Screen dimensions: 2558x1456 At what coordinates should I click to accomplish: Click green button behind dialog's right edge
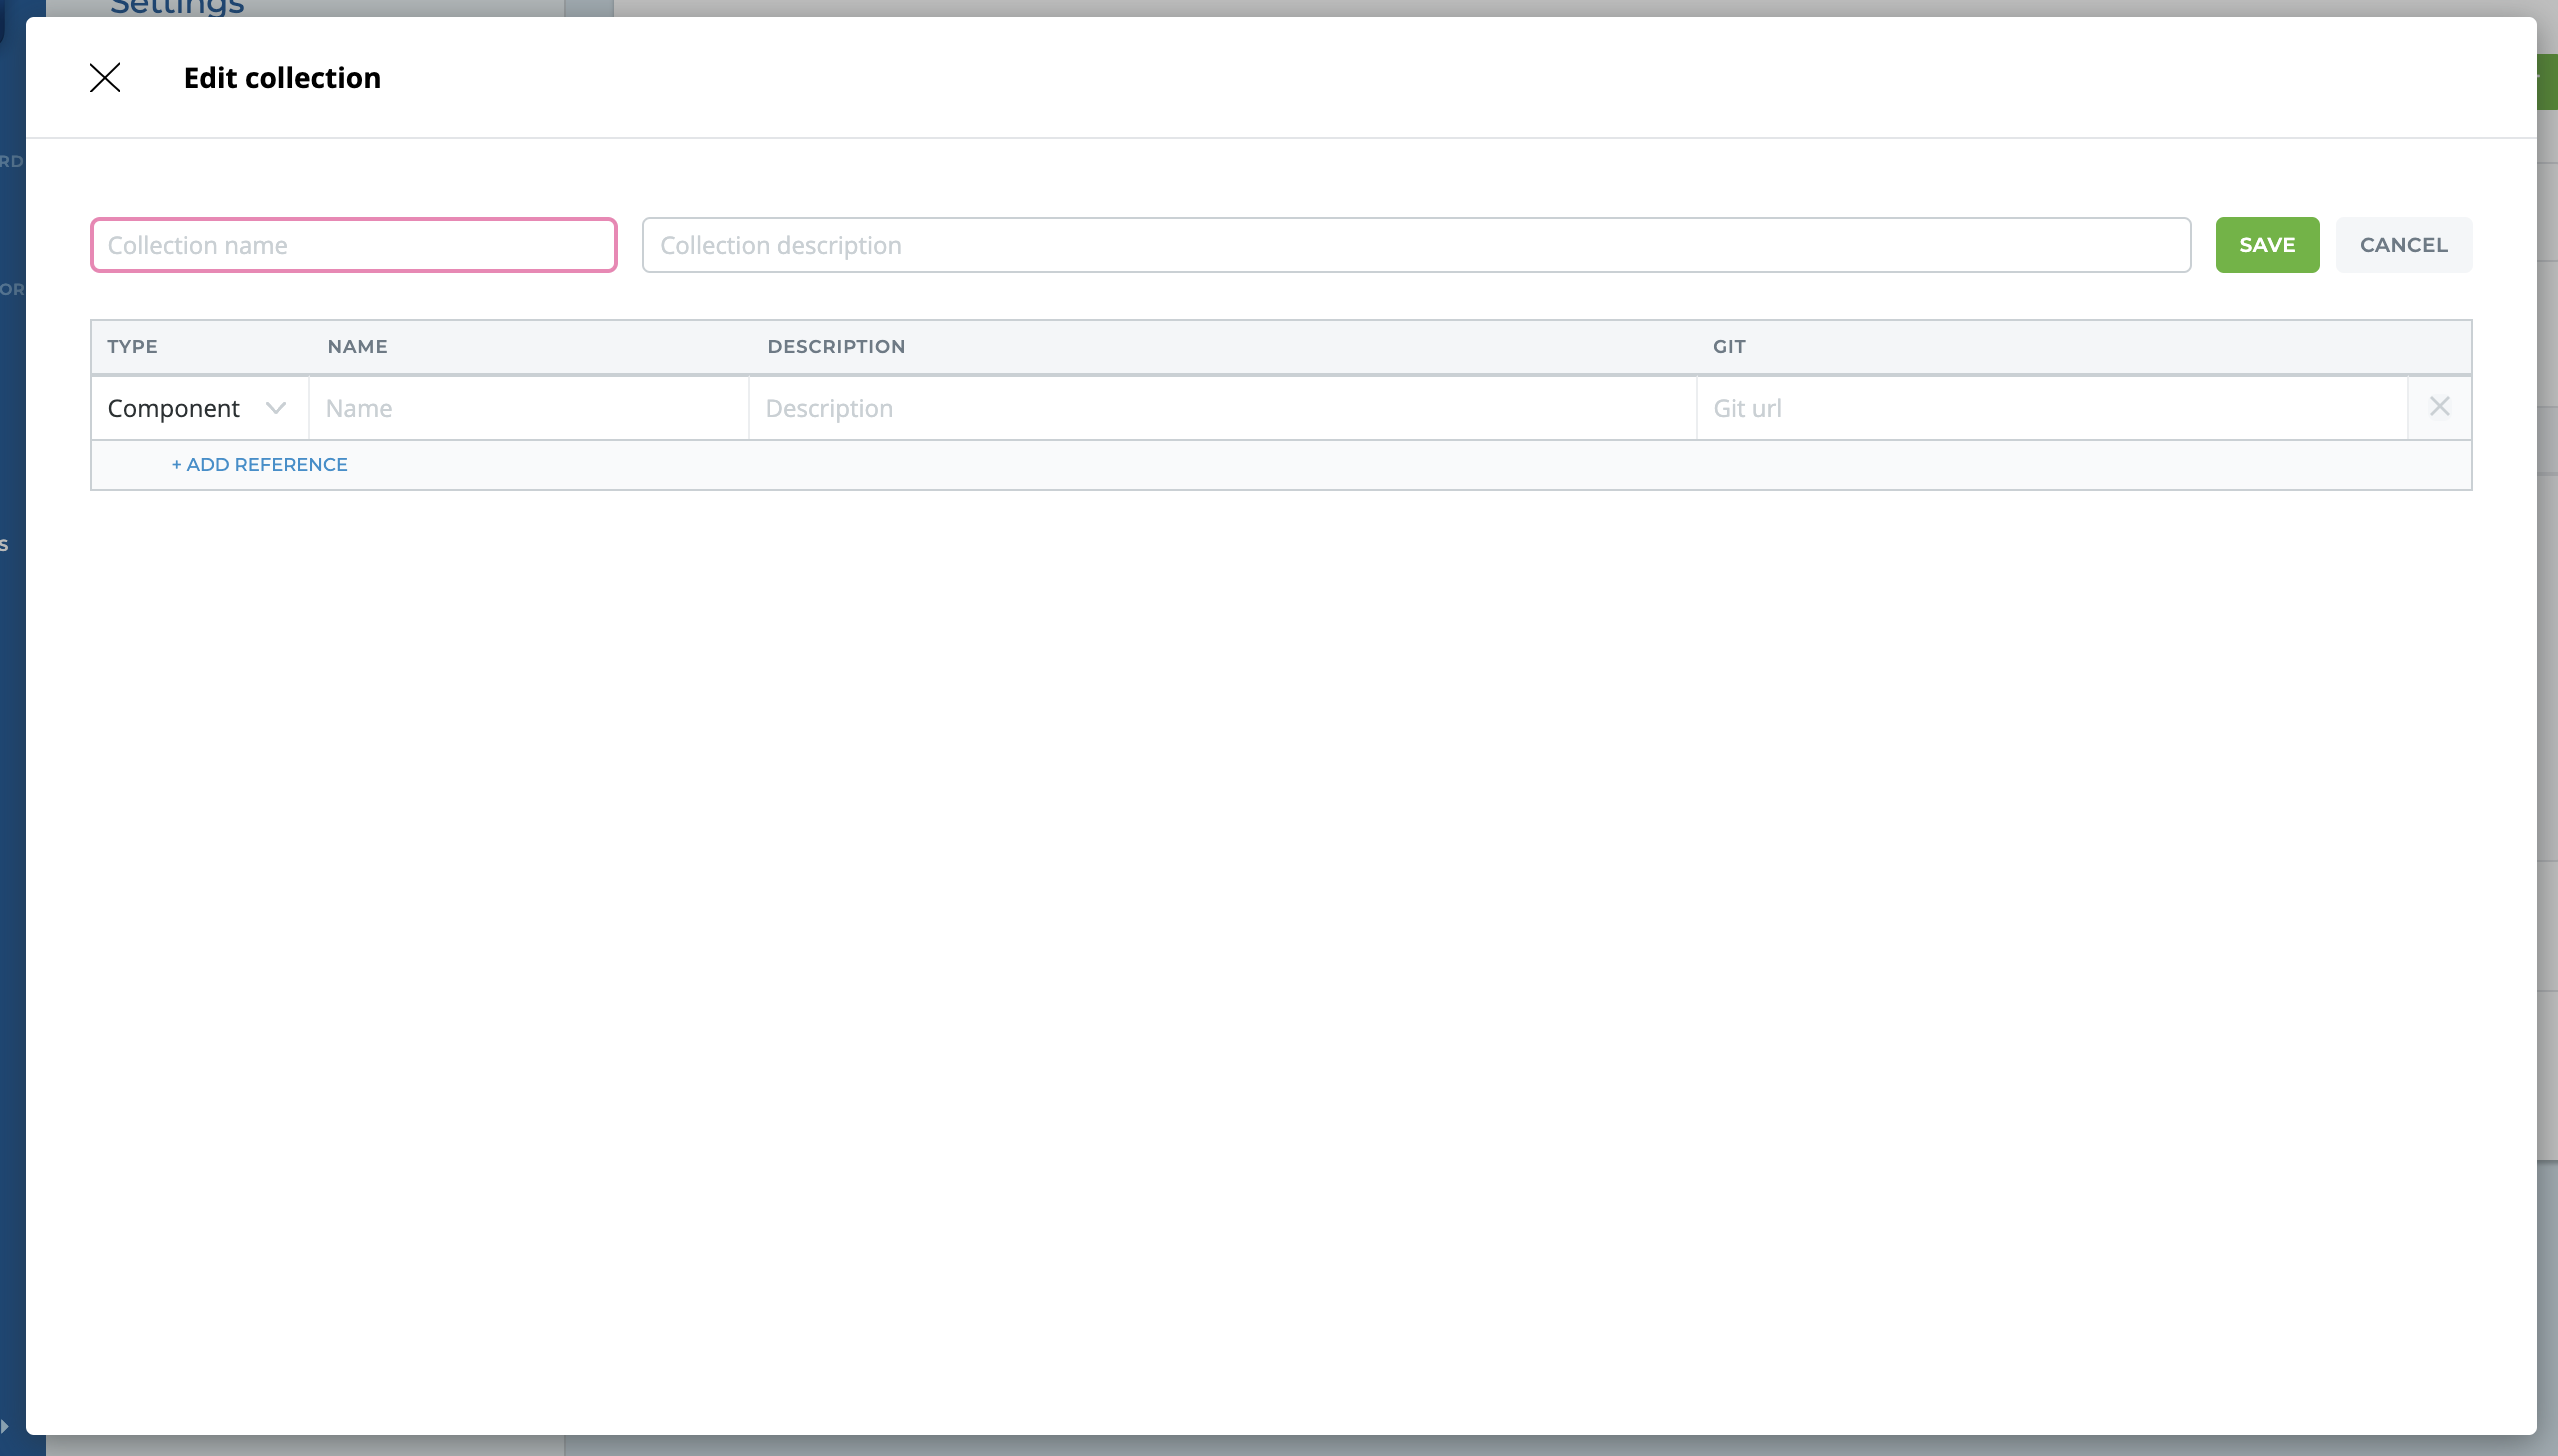(x=2547, y=82)
